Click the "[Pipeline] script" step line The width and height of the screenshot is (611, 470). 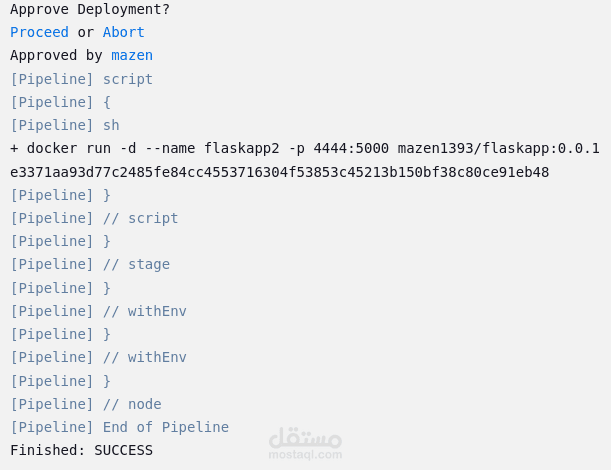[x=81, y=79]
